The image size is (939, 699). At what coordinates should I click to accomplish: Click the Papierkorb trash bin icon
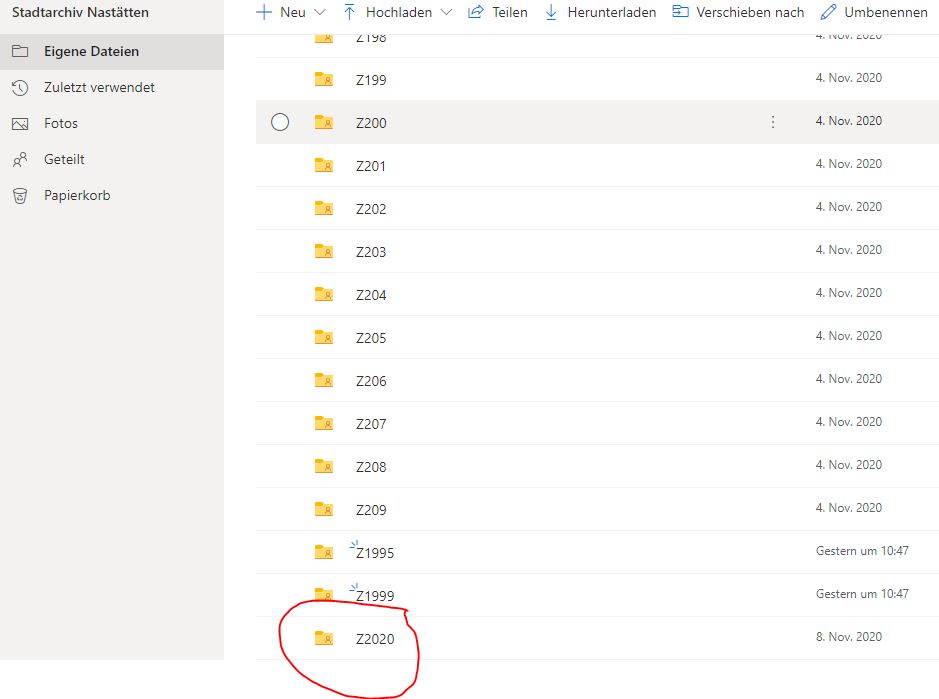pyautogui.click(x=20, y=196)
